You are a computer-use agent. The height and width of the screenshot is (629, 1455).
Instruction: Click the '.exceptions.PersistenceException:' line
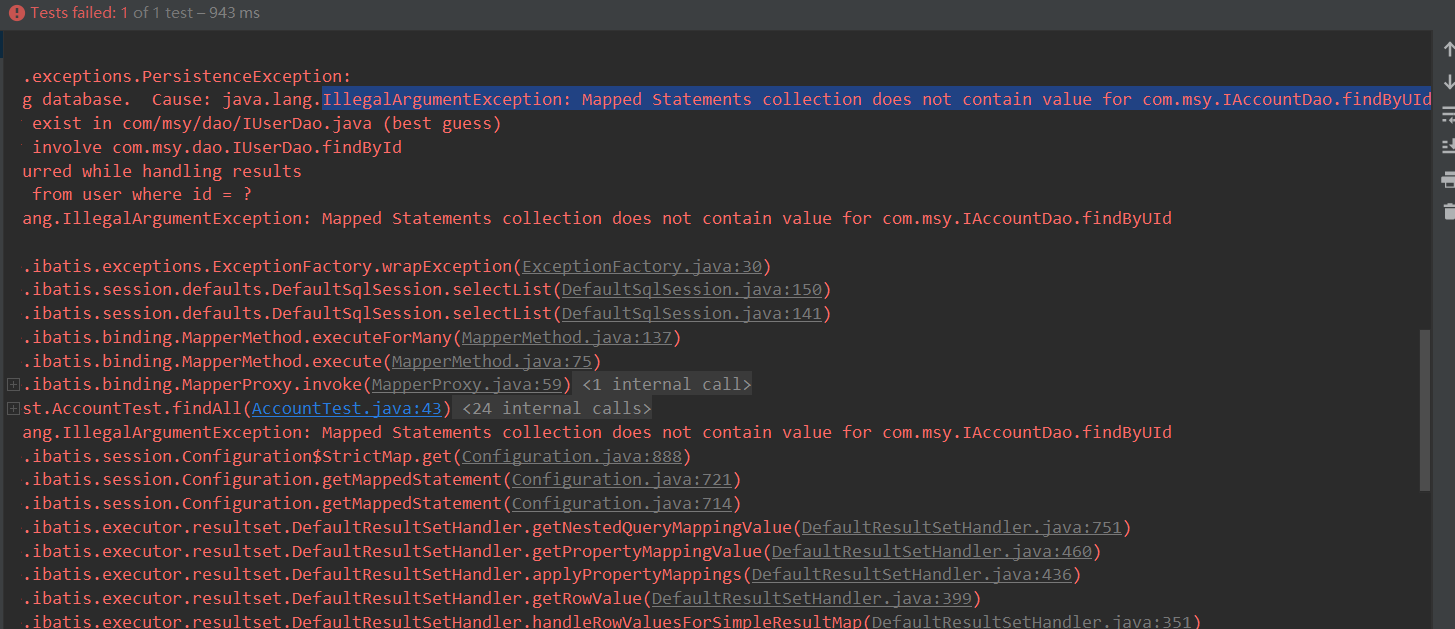point(187,76)
